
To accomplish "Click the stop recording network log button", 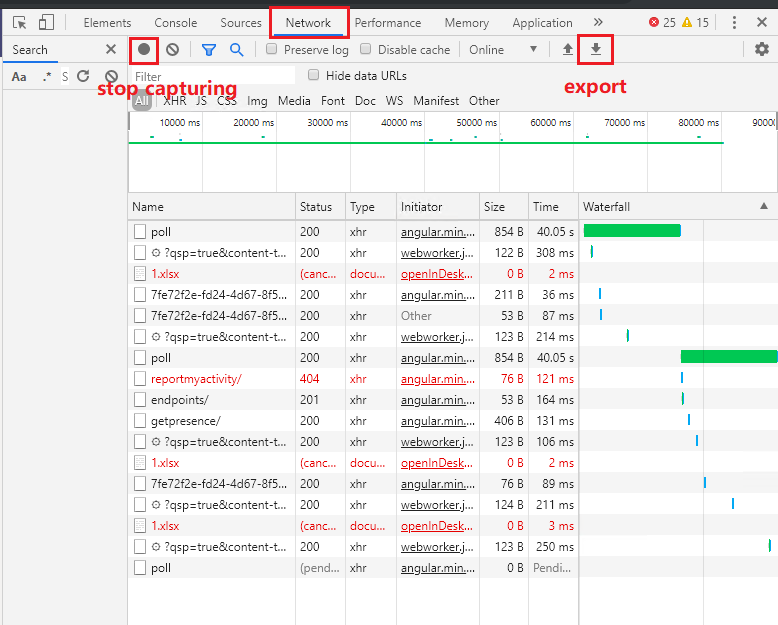I will (144, 49).
